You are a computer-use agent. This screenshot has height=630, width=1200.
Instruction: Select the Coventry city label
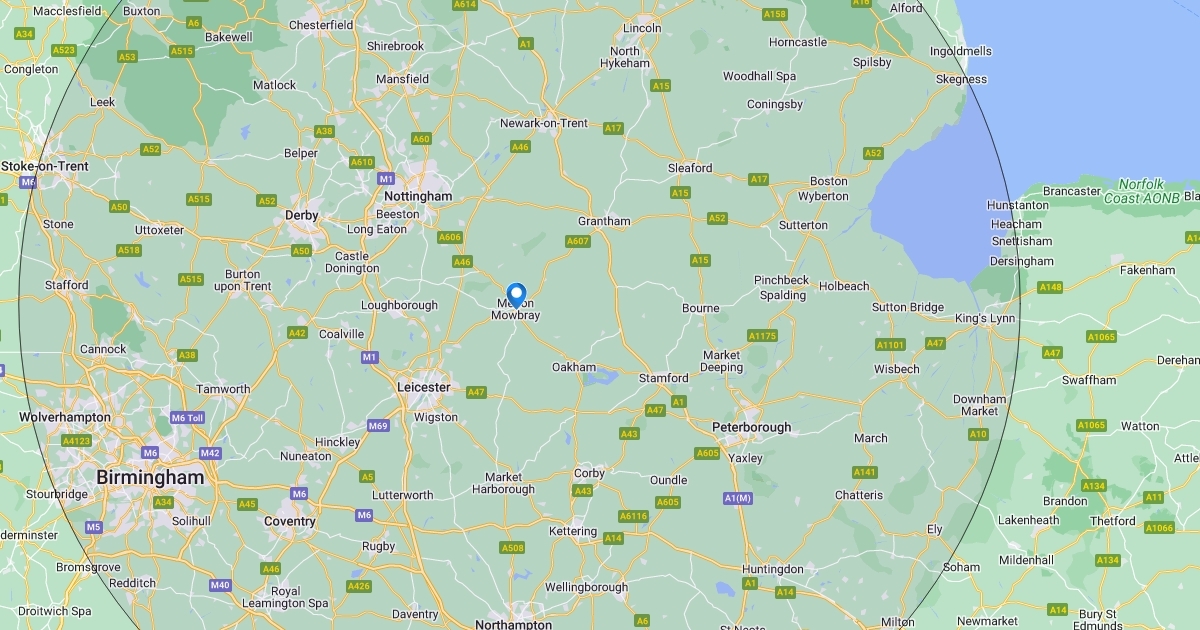(290, 521)
